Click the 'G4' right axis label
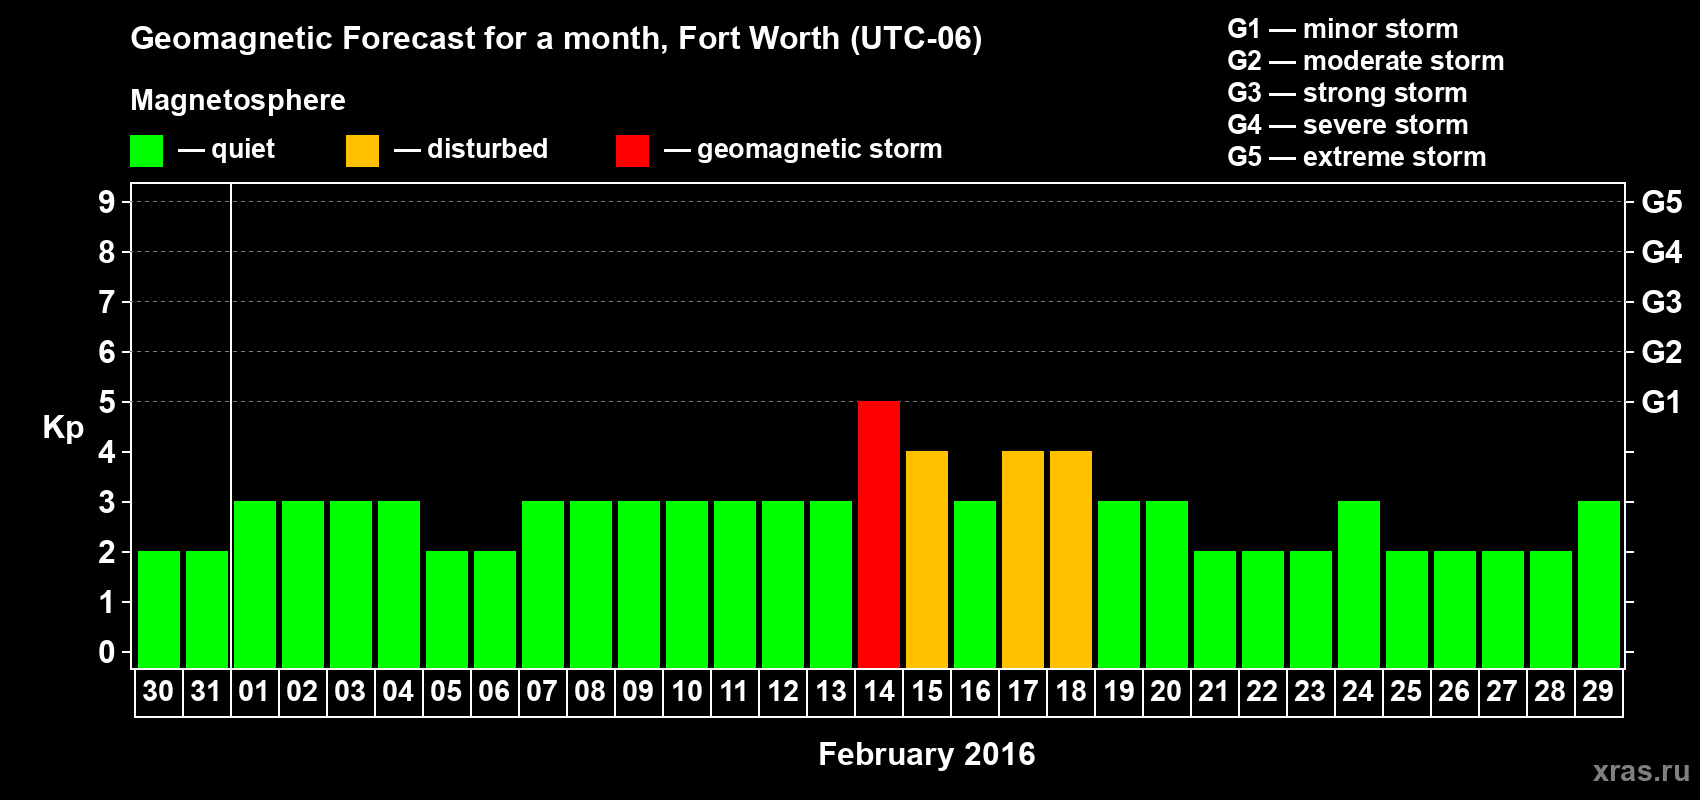Viewport: 1700px width, 800px height. [1662, 252]
